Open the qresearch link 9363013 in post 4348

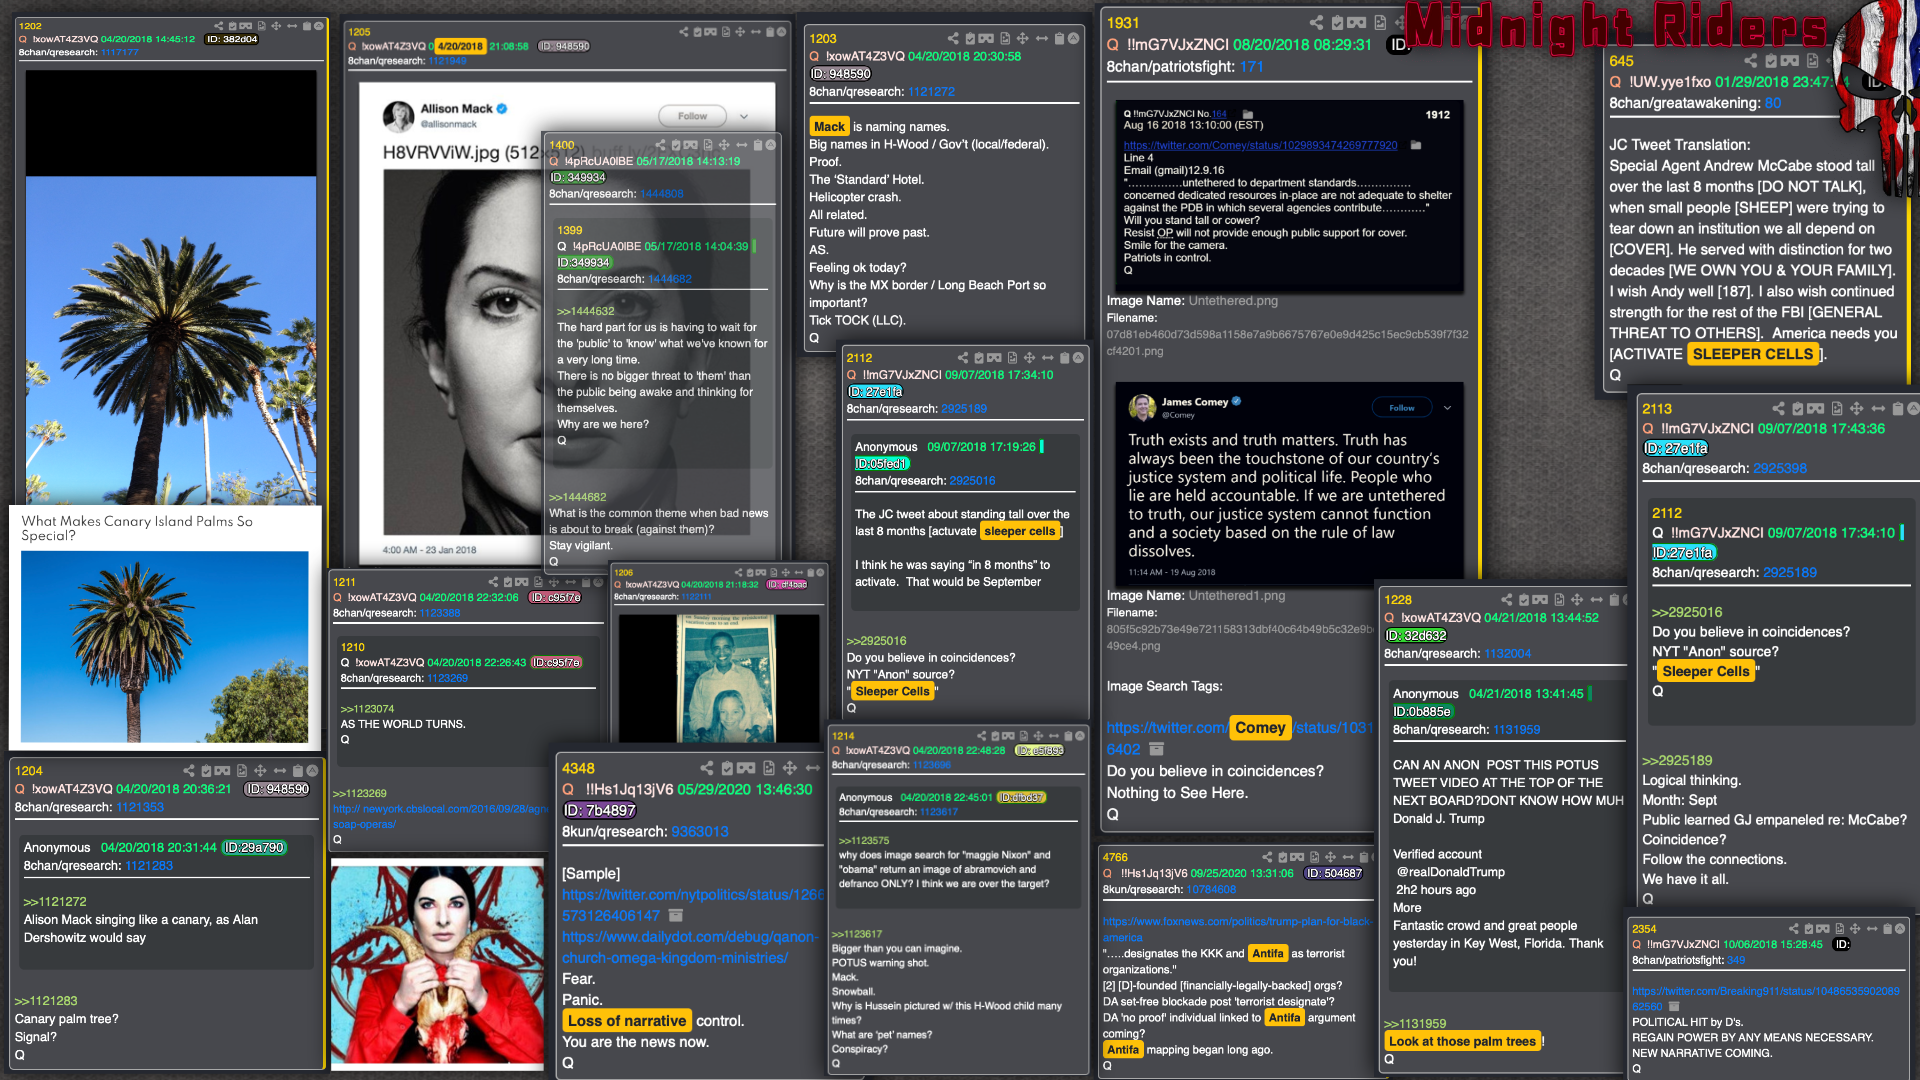(x=700, y=831)
